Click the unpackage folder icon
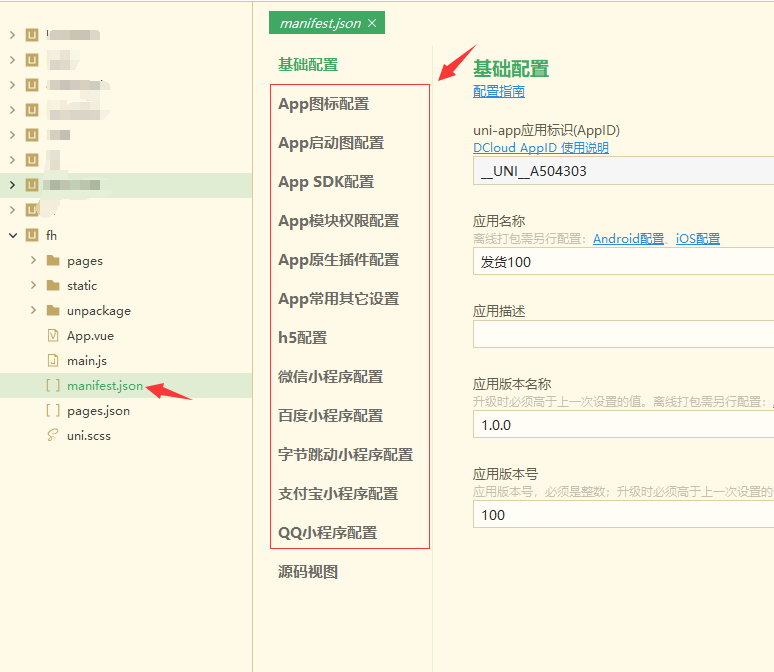 tap(53, 311)
